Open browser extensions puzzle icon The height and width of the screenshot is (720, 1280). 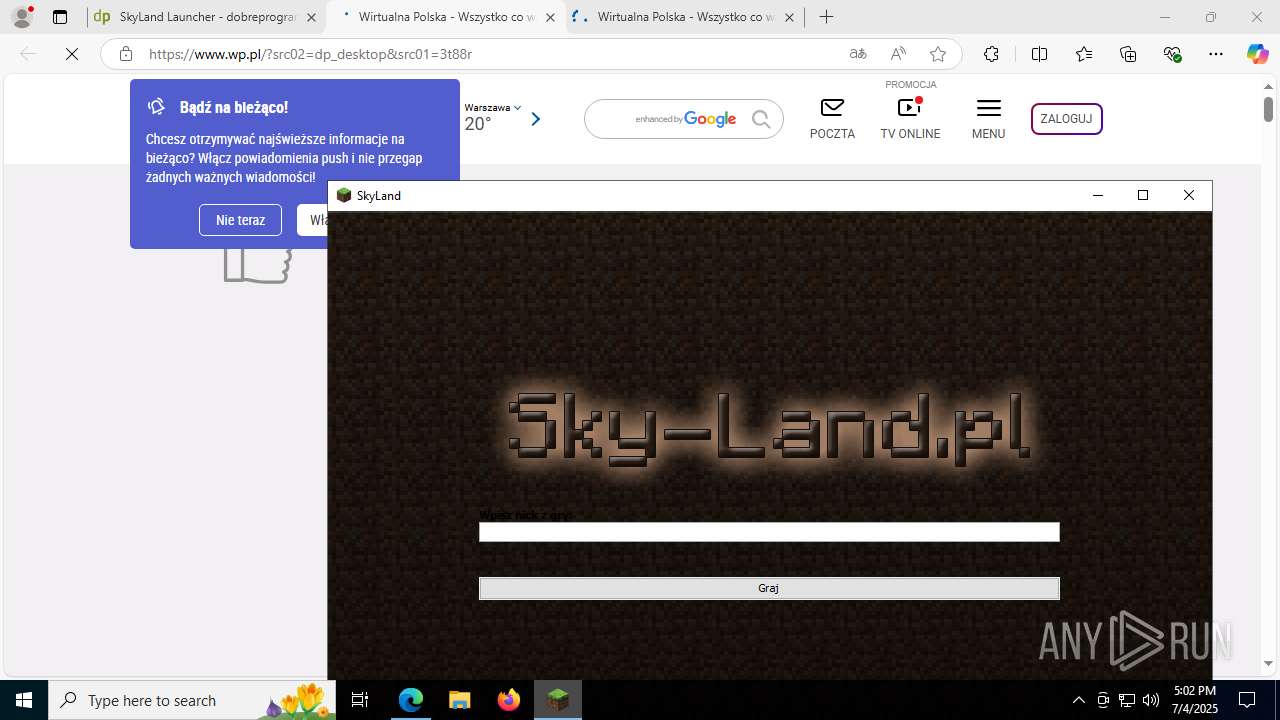click(x=991, y=54)
